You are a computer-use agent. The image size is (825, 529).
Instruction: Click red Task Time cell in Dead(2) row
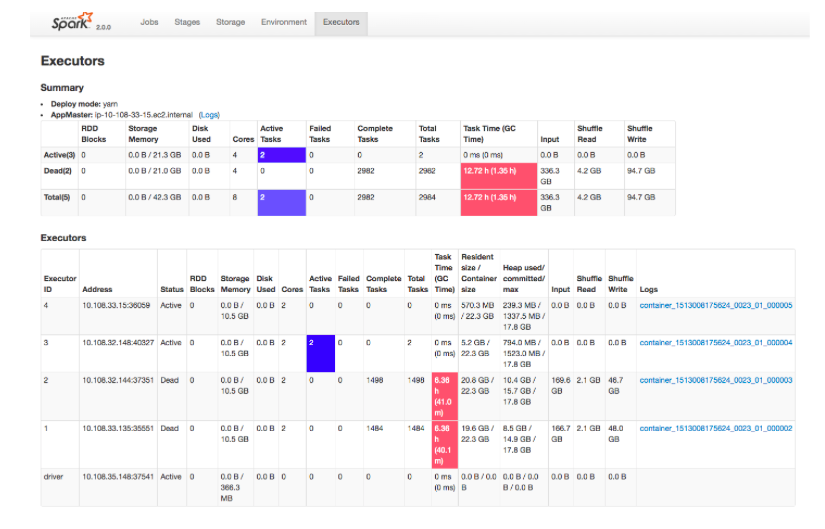(x=499, y=176)
